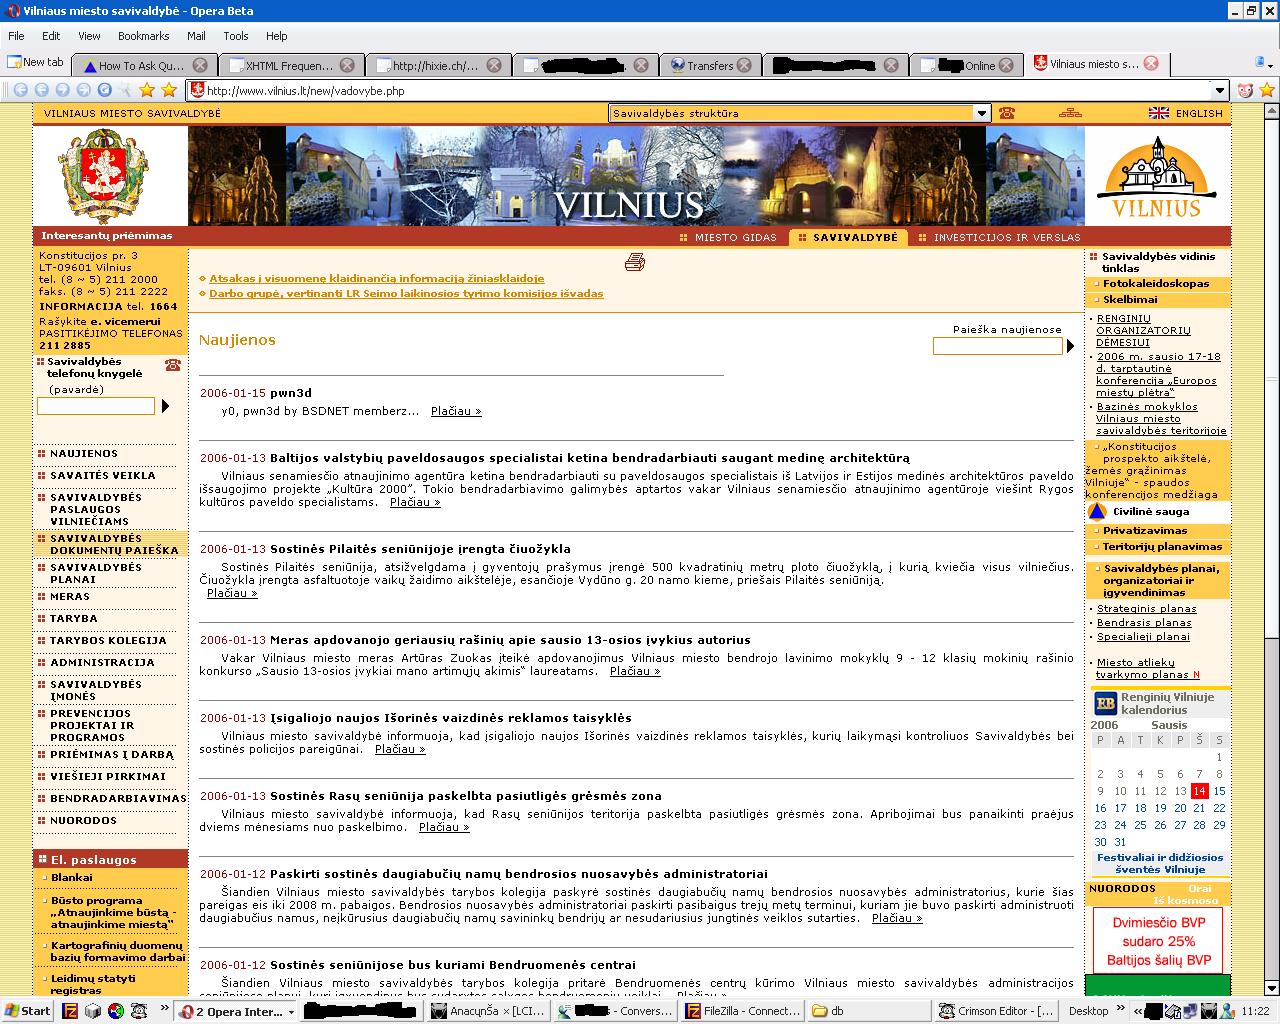Close the 'http://hixie.ch/...' tab
Screen dimensions: 1280x1024
click(x=494, y=65)
